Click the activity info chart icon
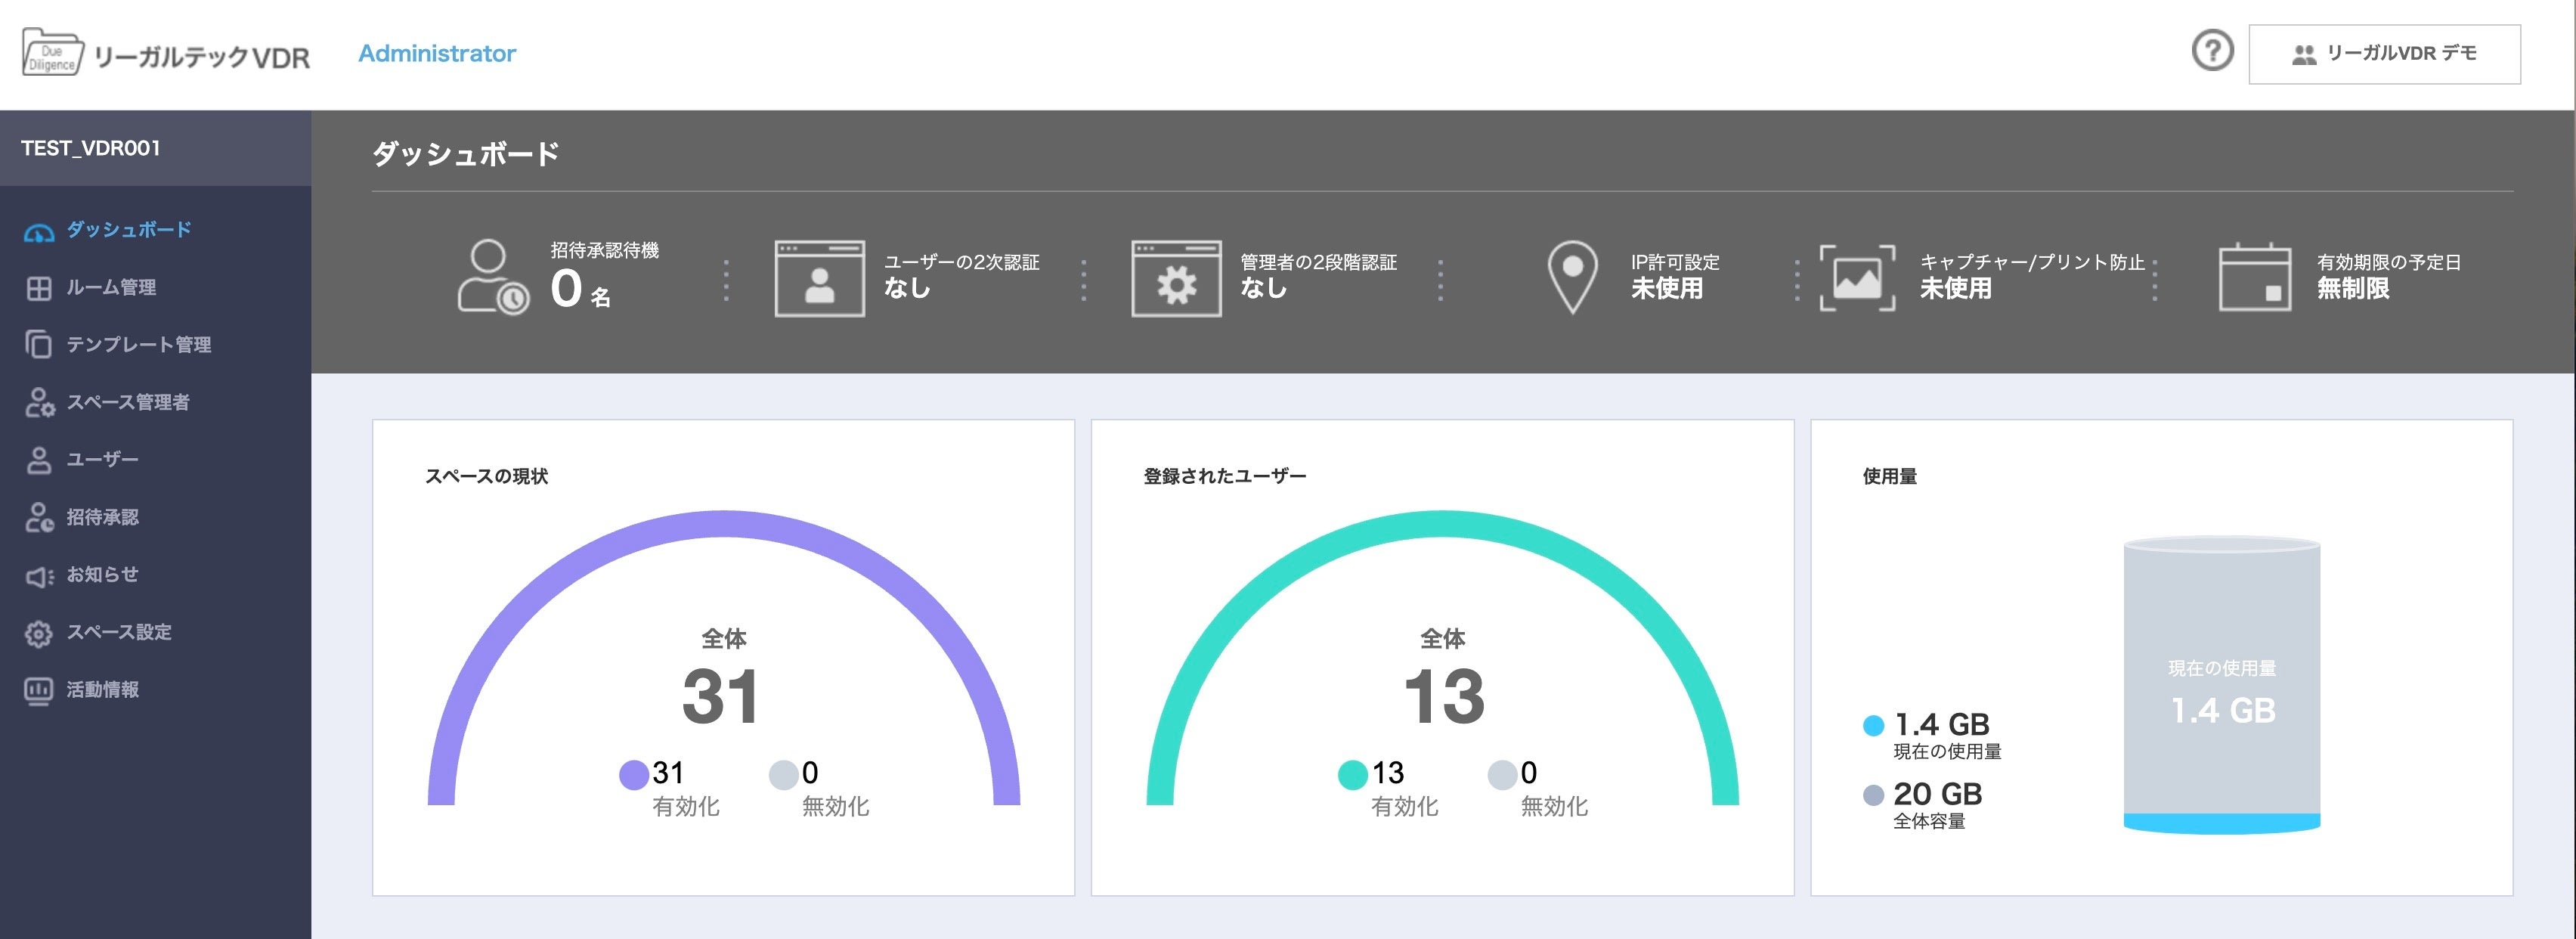Image resolution: width=2576 pixels, height=939 pixels. 38,691
